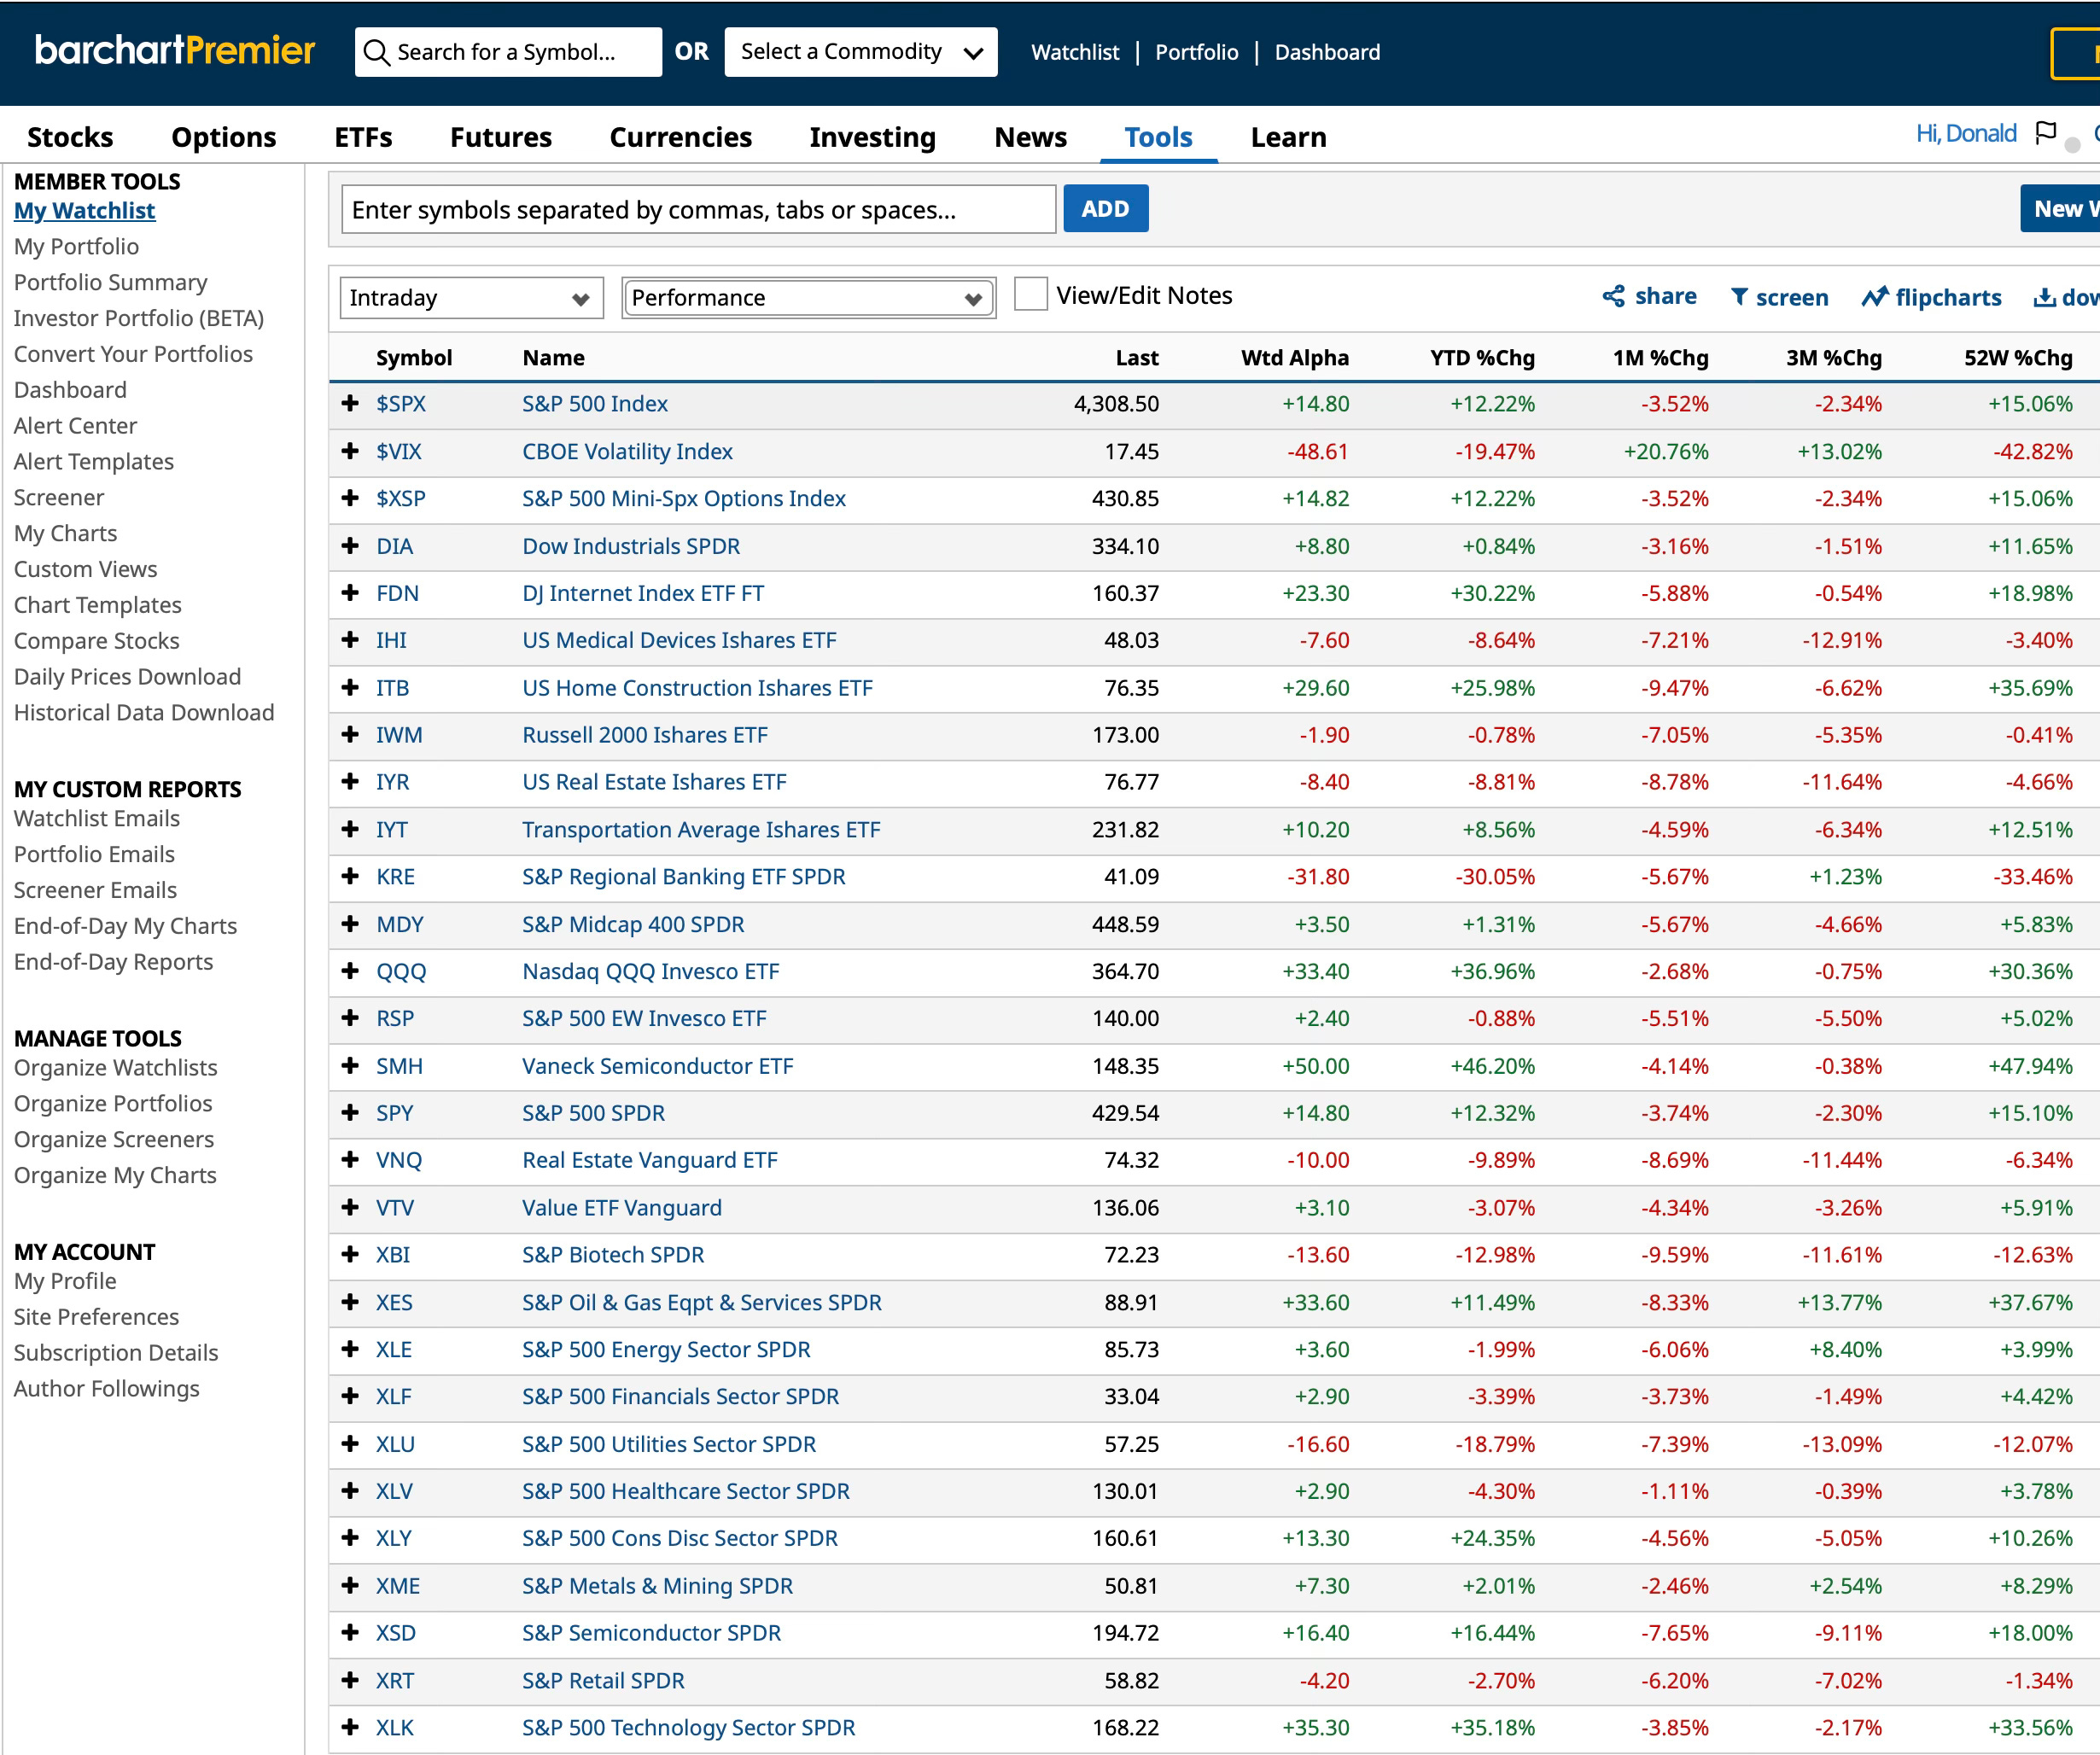This screenshot has width=2100, height=1755.
Task: Click plus icon on the IWM row
Action: [x=350, y=735]
